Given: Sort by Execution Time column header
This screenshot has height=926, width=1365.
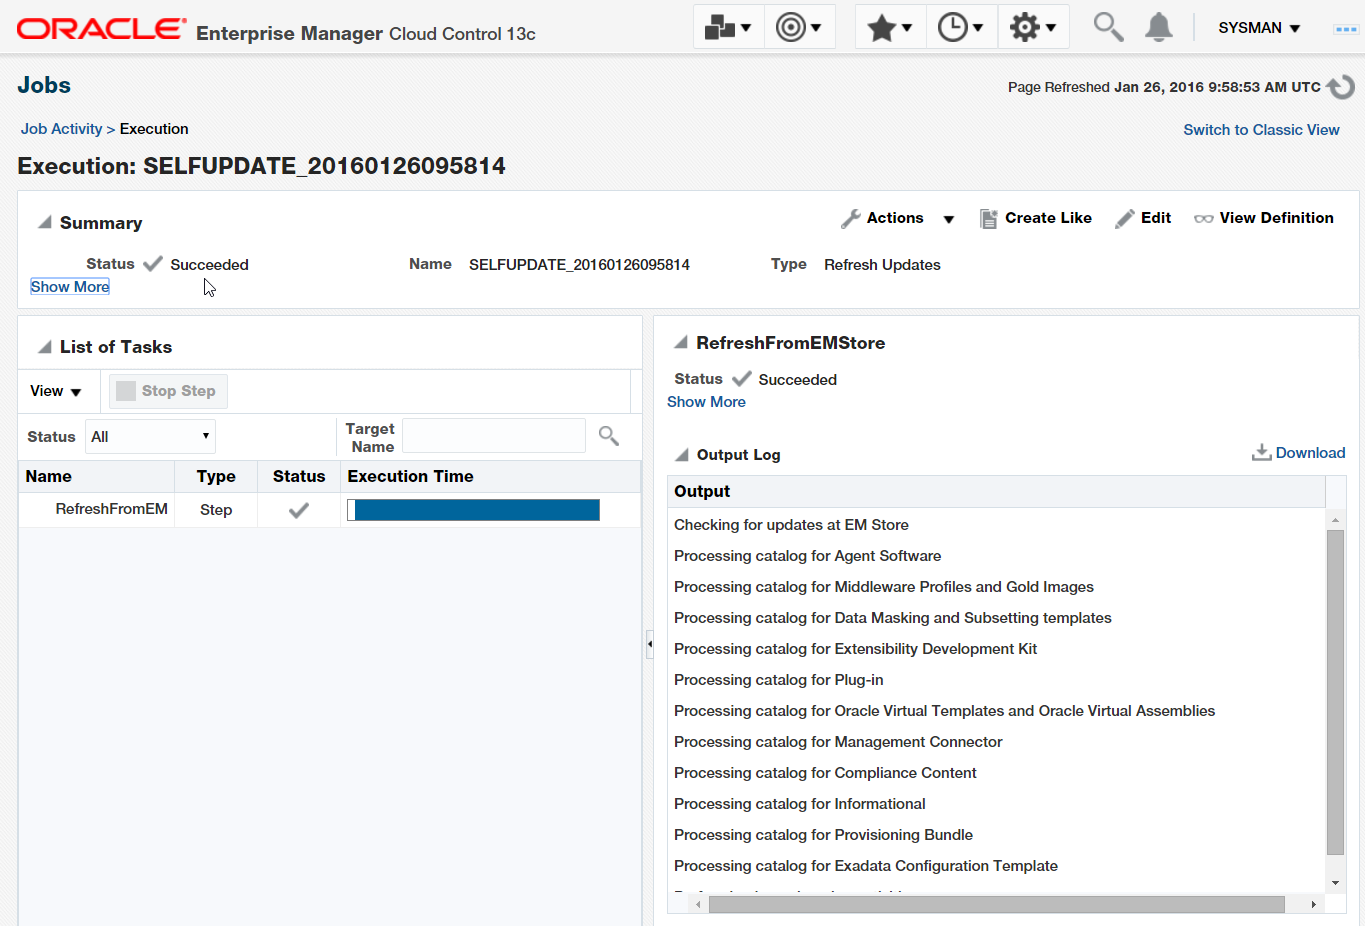Looking at the screenshot, I should pos(490,477).
